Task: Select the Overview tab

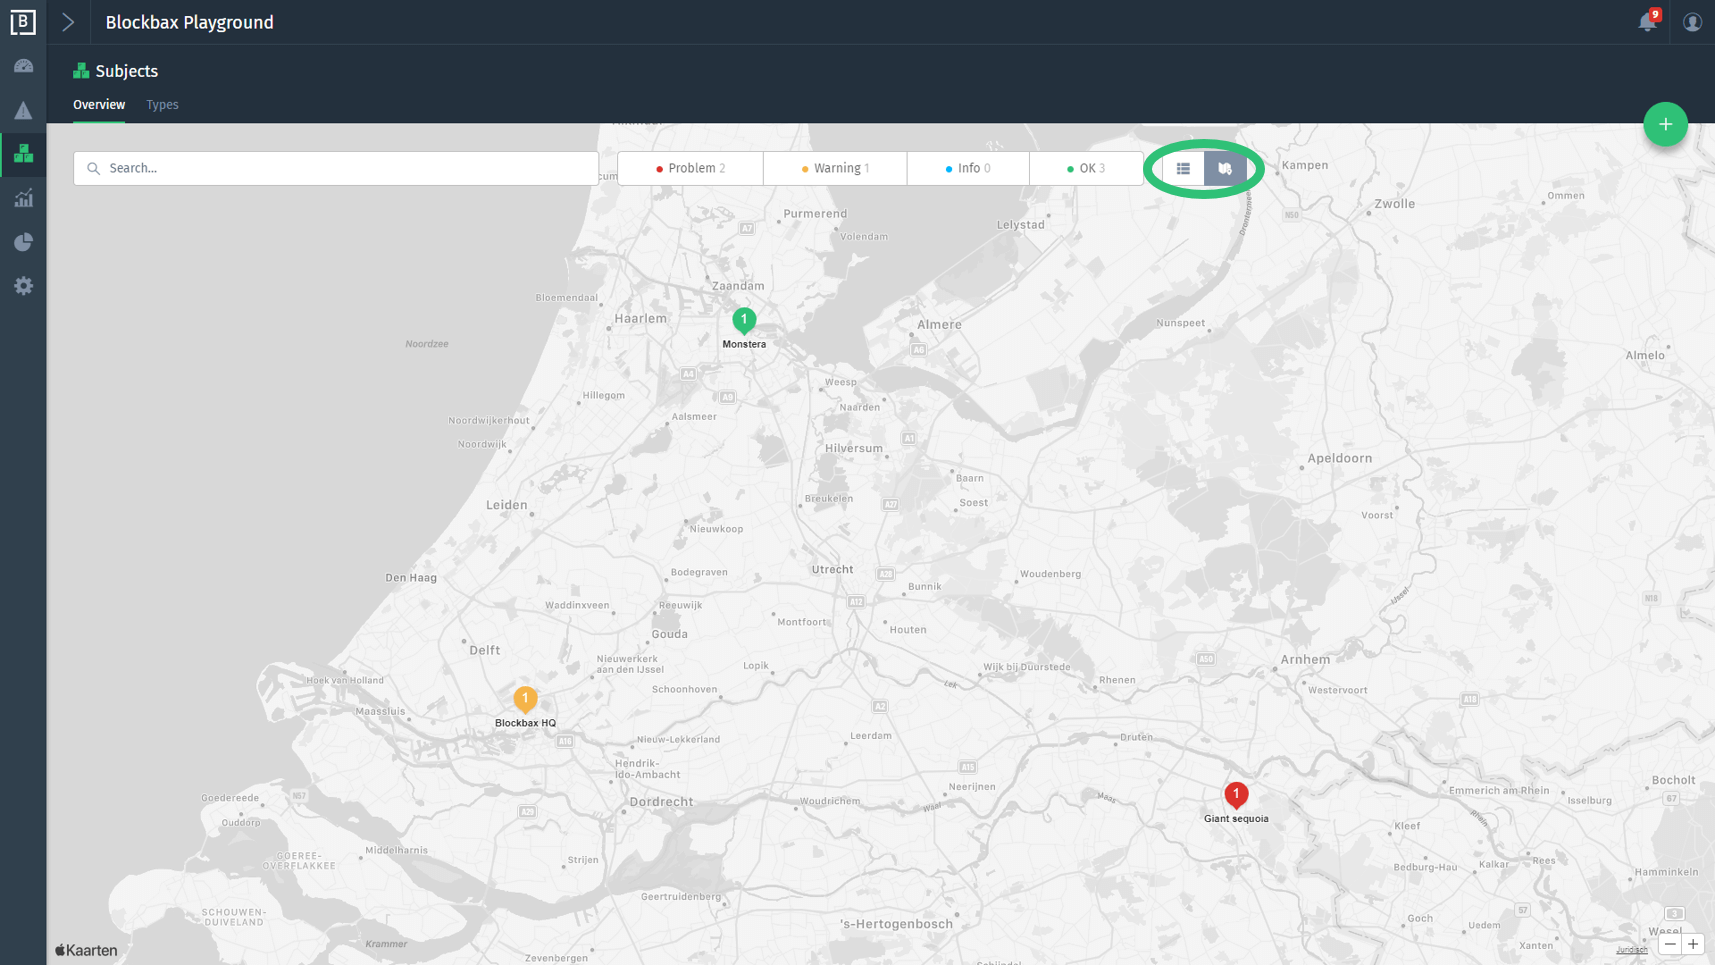Action: coord(99,105)
